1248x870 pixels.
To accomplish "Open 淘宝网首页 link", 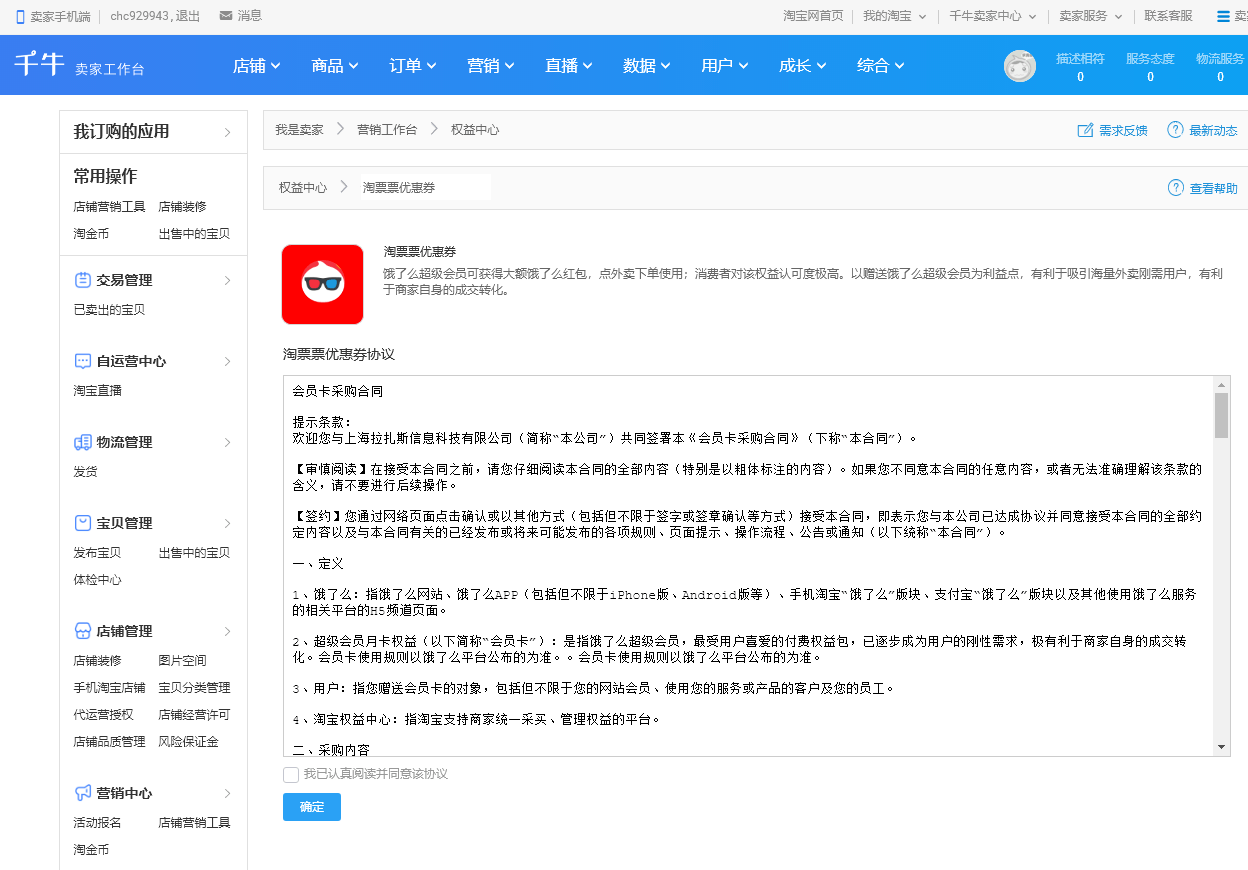I will 813,16.
